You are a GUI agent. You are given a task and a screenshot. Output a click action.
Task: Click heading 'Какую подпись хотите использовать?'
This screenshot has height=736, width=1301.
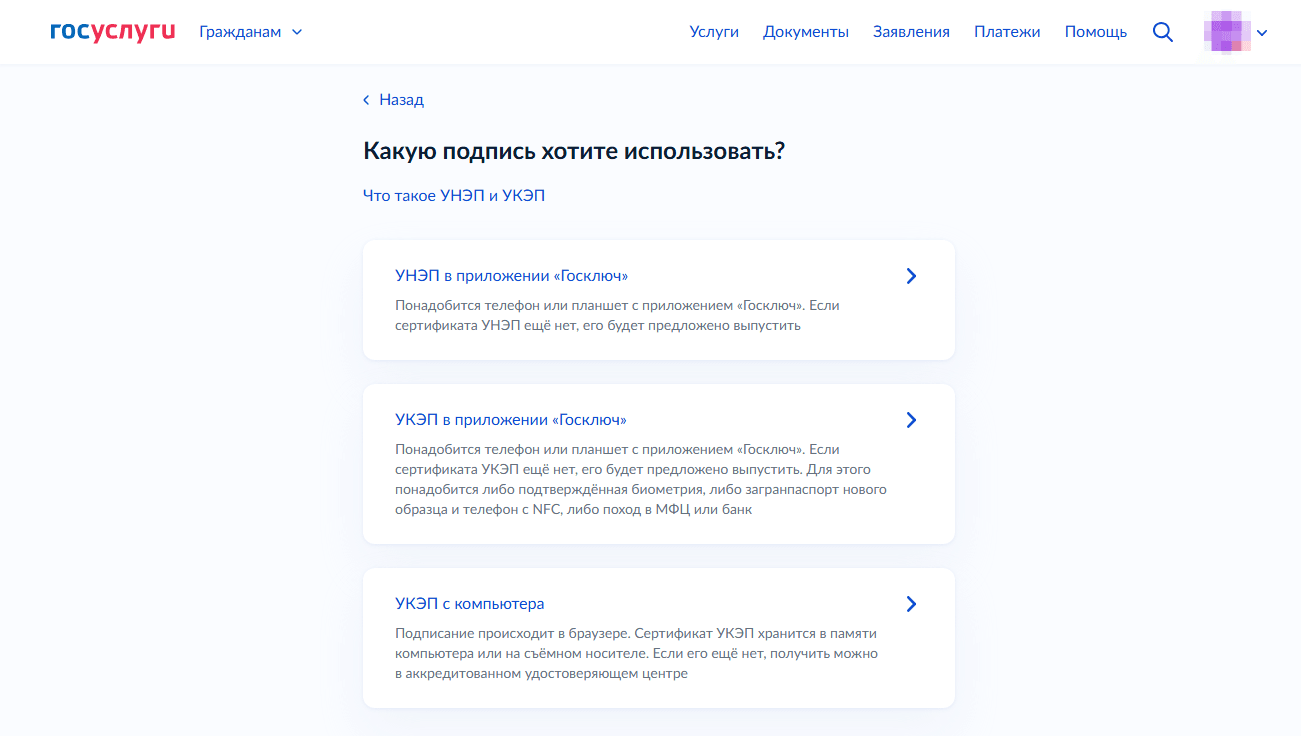click(x=574, y=151)
